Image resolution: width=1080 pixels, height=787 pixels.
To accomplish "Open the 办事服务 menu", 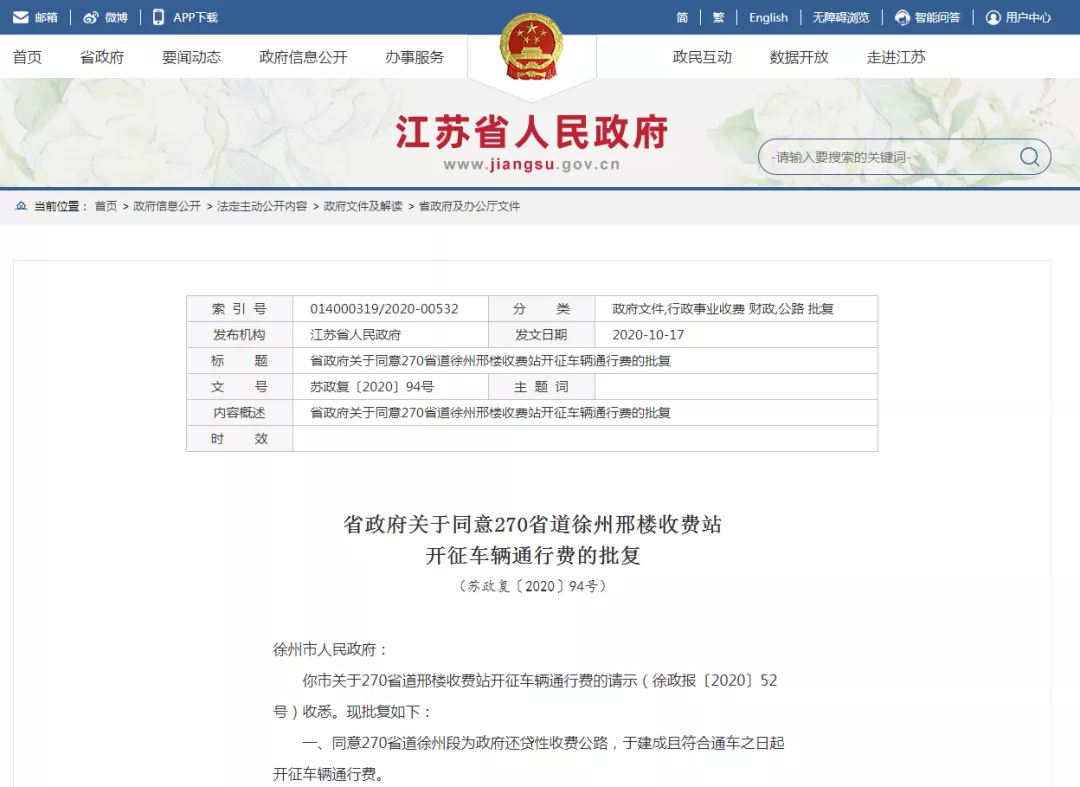I will pos(414,57).
